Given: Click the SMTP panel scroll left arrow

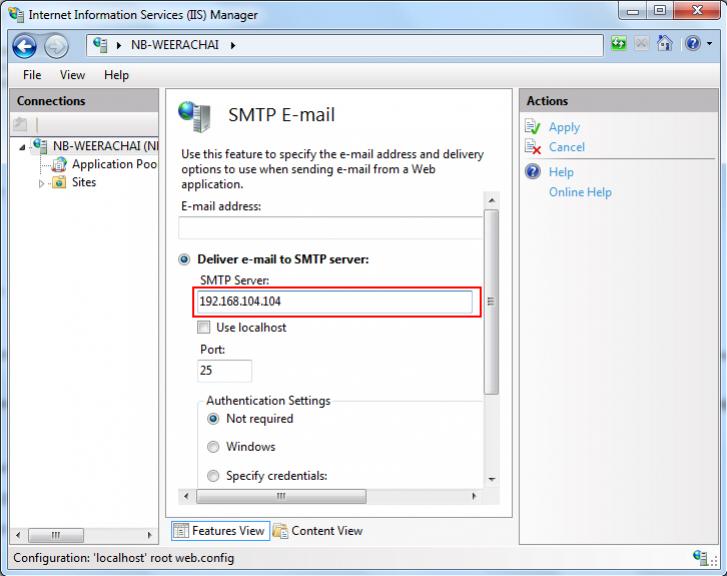Looking at the screenshot, I should [186, 496].
